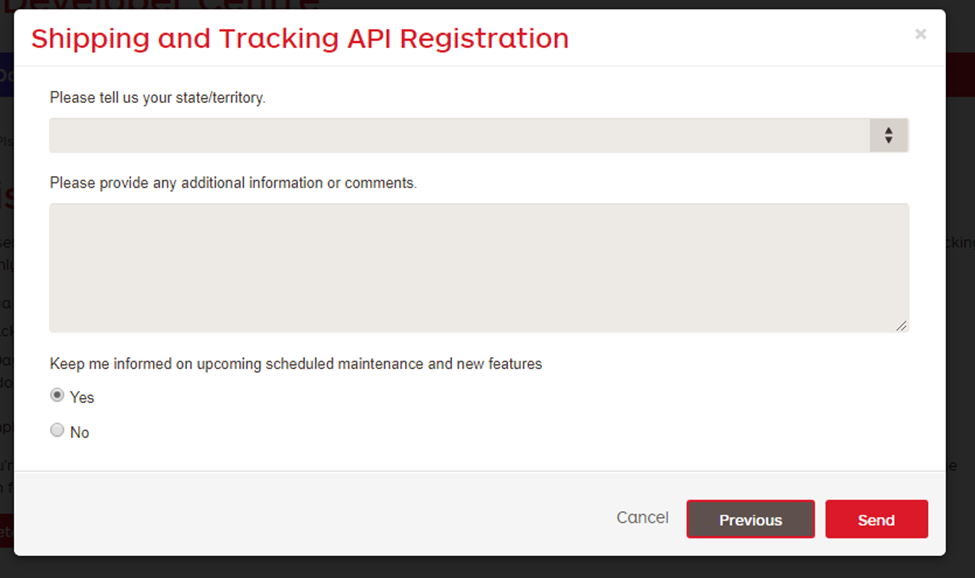Click the state/territory question label
975x578 pixels.
(157, 98)
